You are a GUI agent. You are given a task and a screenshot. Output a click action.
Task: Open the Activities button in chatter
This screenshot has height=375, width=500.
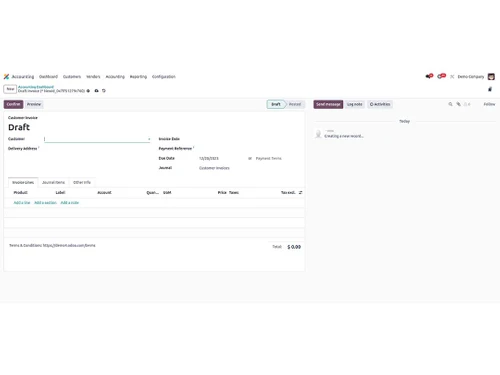click(380, 104)
